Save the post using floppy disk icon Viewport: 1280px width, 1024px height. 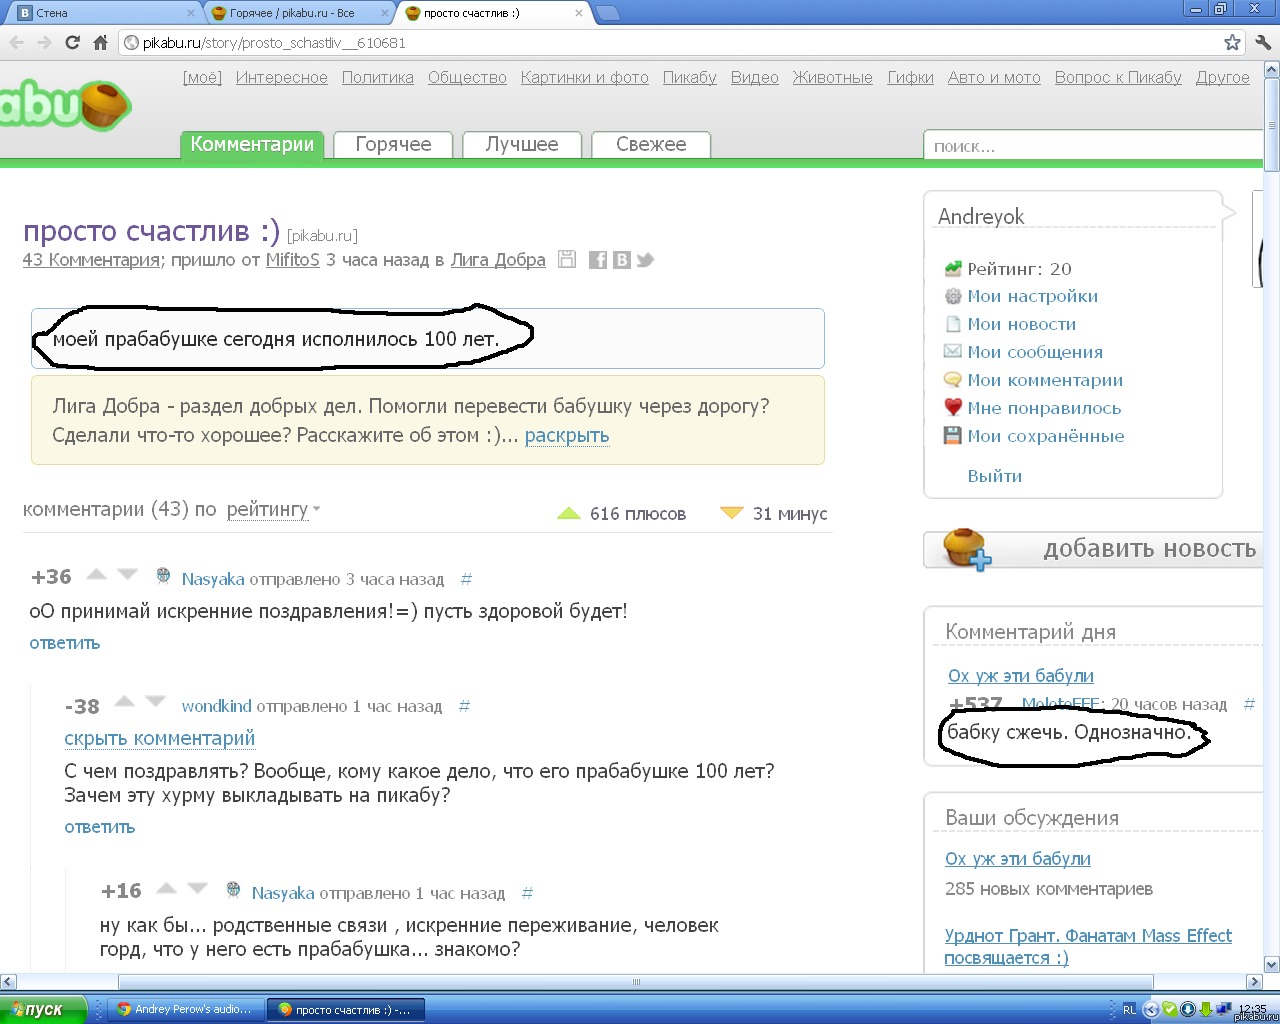567,260
